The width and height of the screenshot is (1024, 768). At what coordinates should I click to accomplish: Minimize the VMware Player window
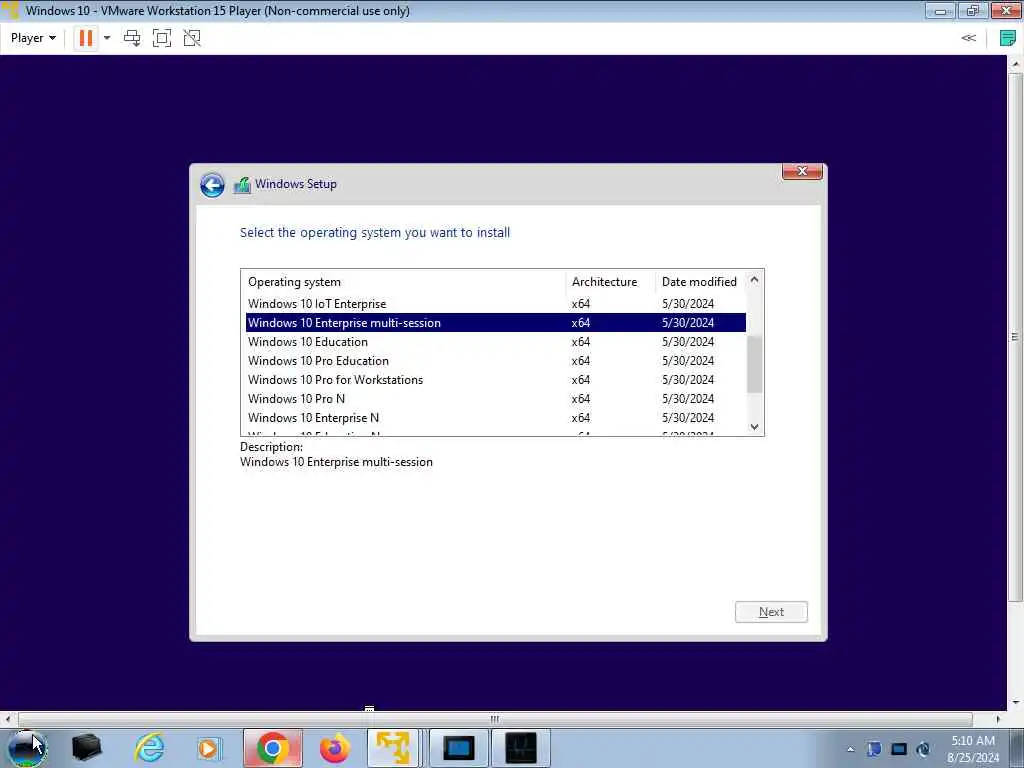(x=940, y=10)
